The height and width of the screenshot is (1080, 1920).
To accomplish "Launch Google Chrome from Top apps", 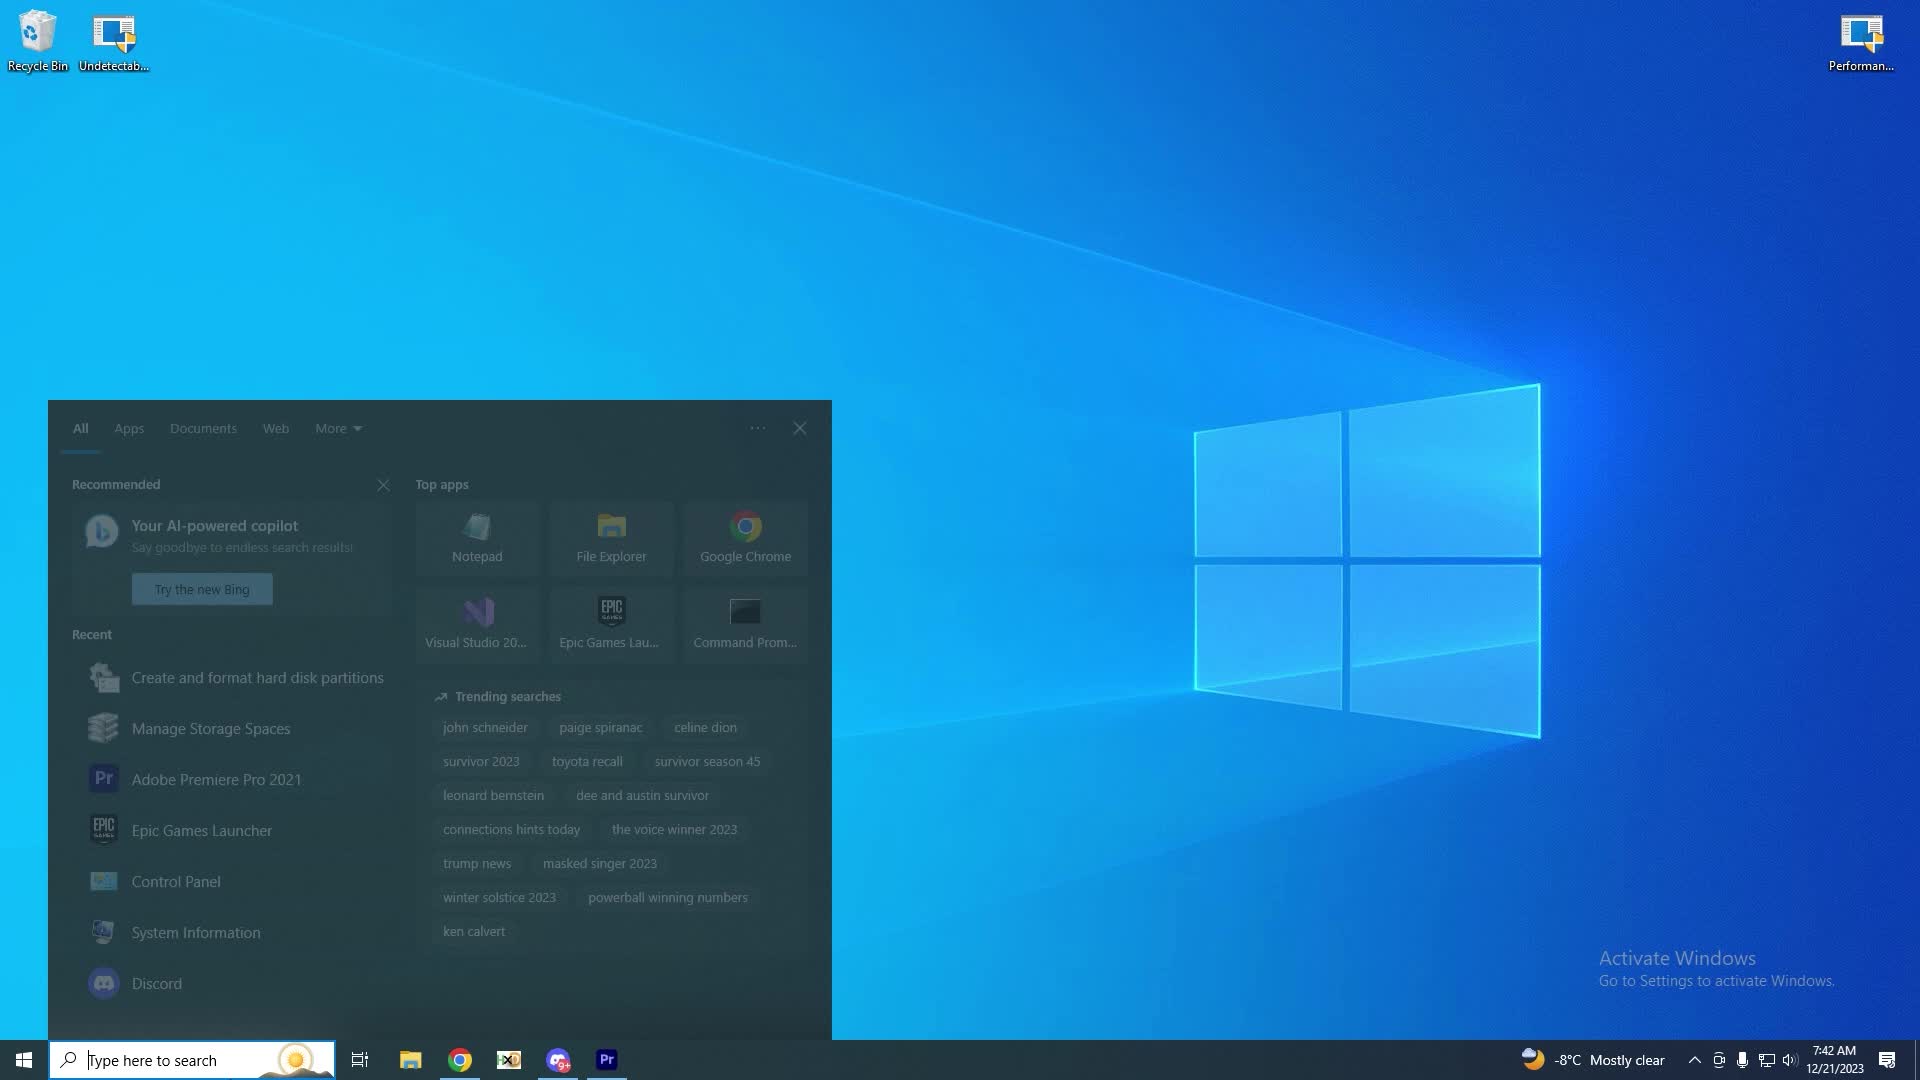I will (744, 538).
